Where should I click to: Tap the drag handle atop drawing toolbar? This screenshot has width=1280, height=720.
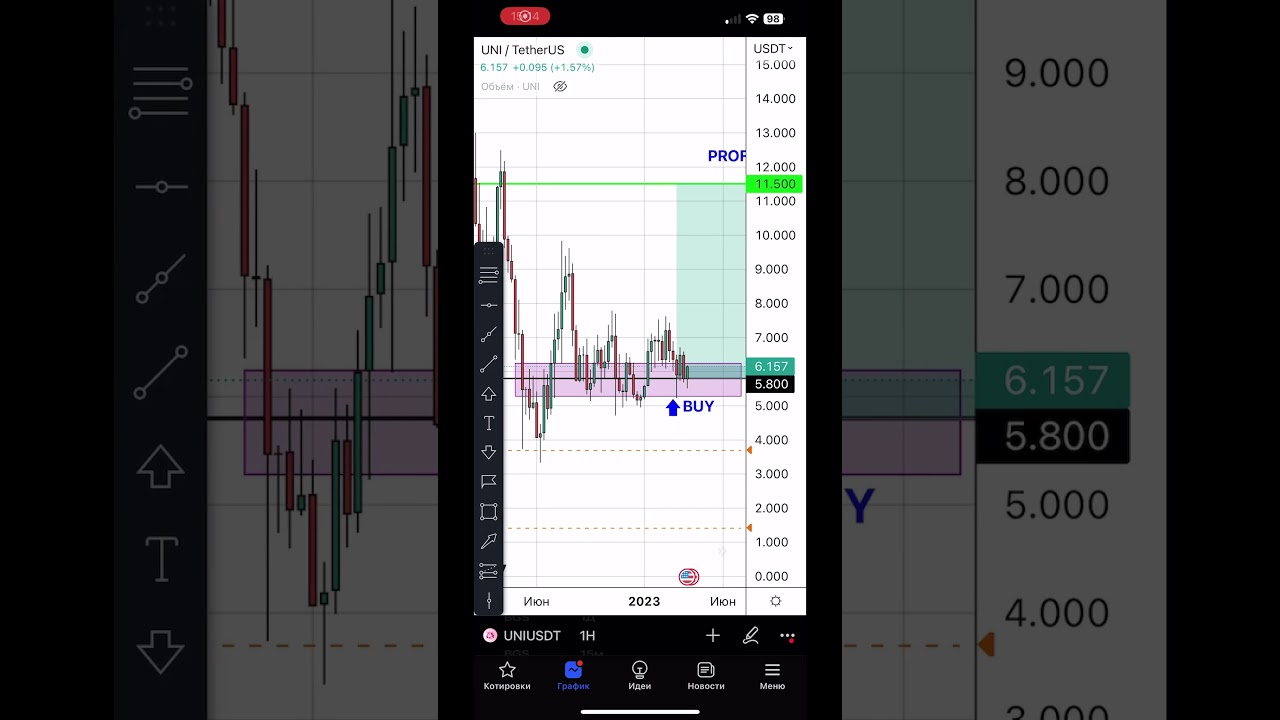click(488, 251)
